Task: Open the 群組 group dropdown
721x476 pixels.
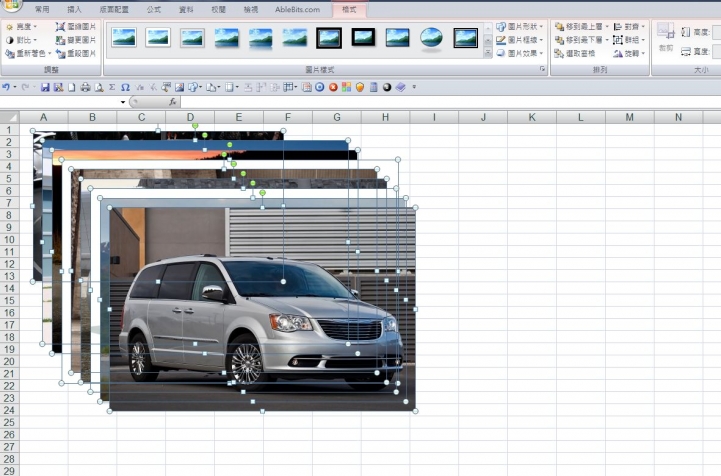Action: coord(629,40)
